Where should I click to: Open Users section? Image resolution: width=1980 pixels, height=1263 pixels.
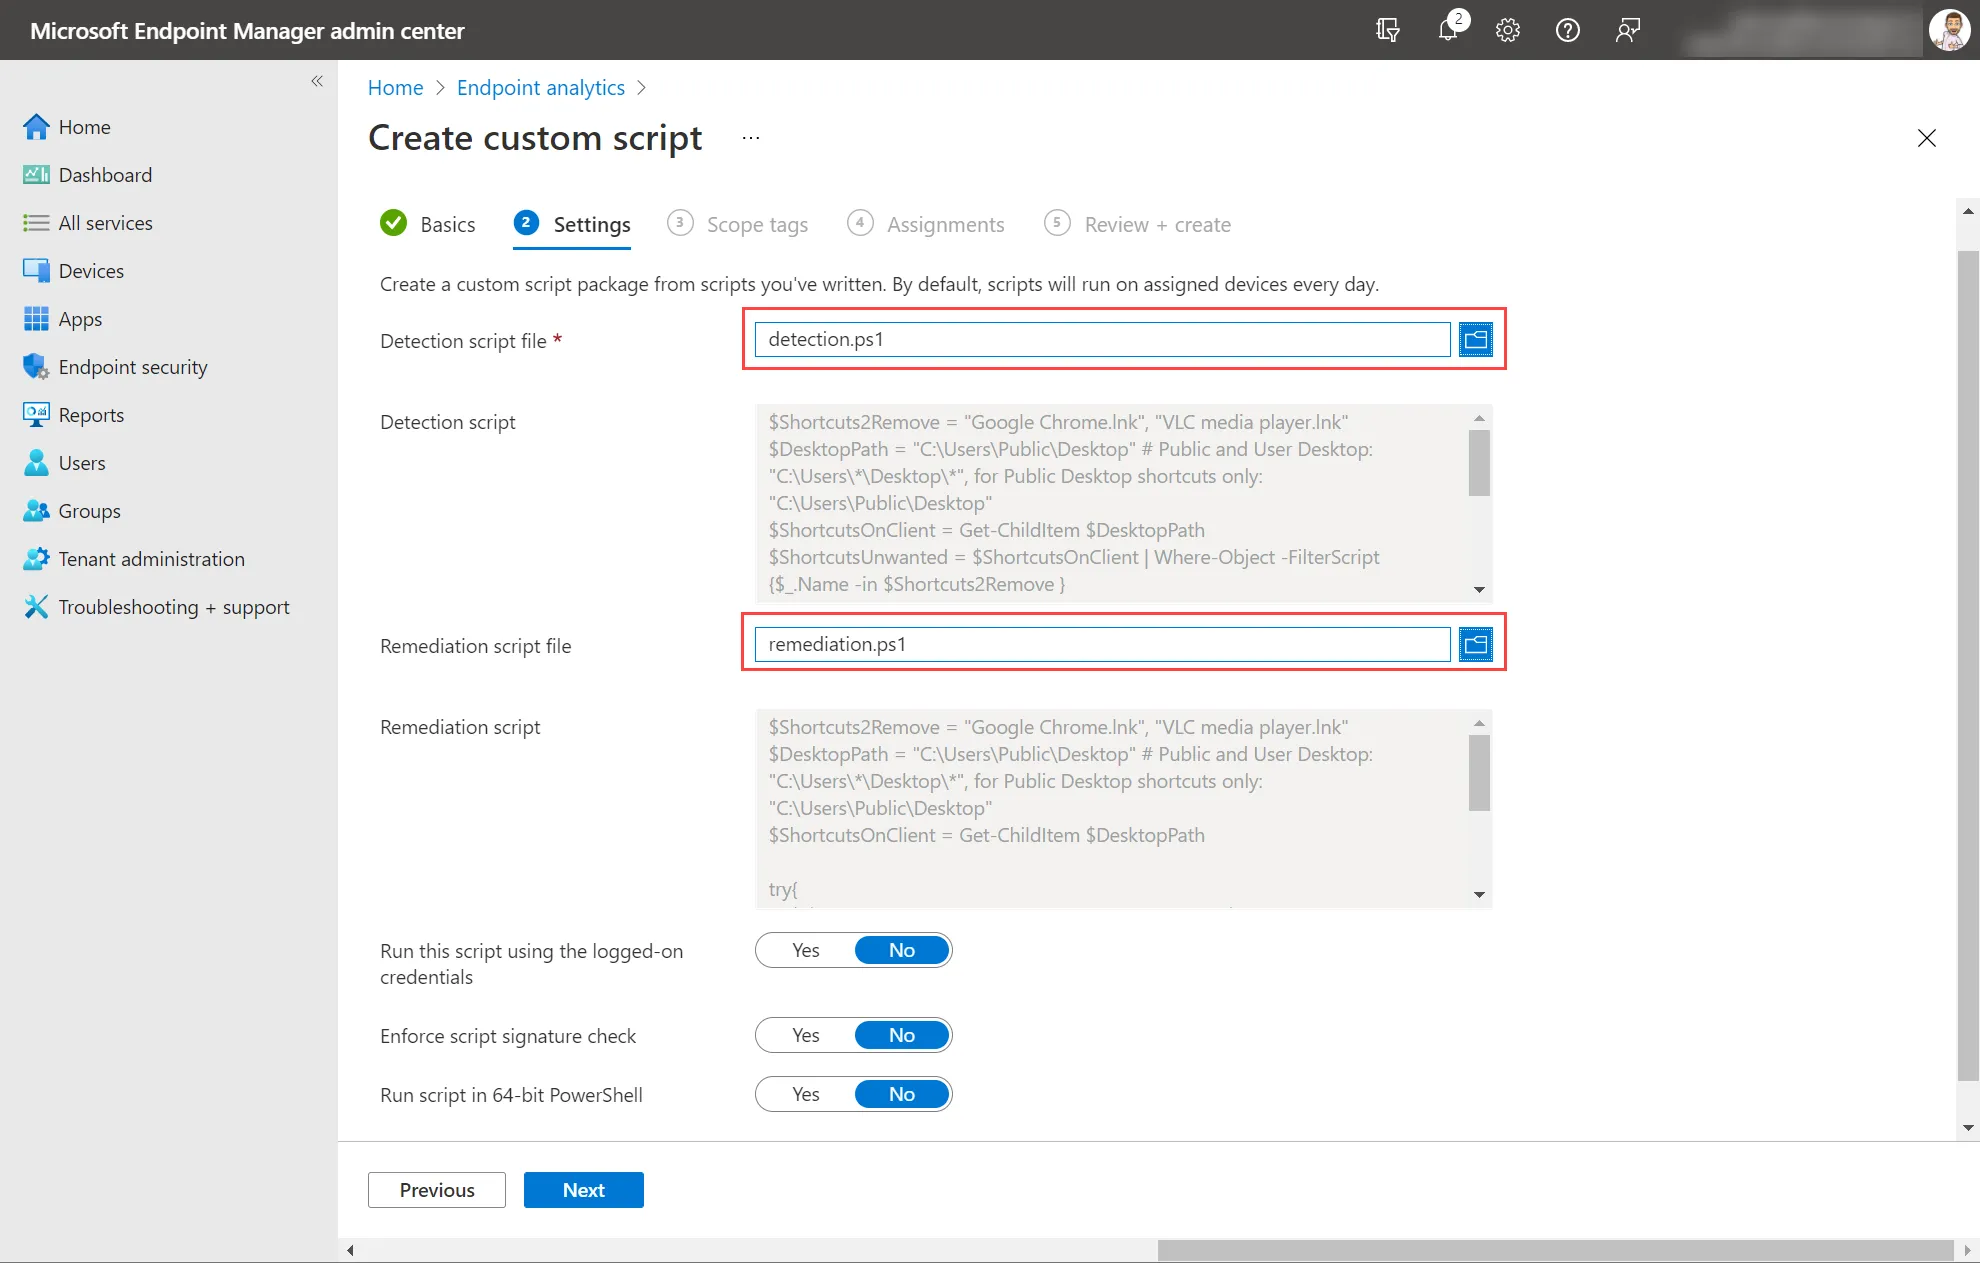coord(82,463)
